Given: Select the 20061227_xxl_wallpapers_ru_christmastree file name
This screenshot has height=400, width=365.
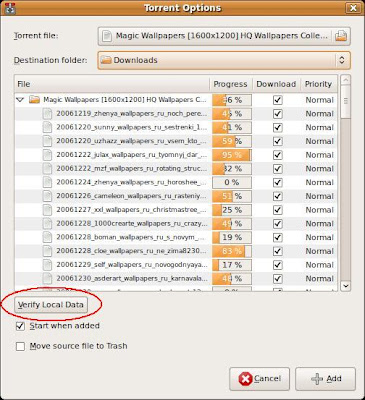Looking at the screenshot, I should [132, 210].
